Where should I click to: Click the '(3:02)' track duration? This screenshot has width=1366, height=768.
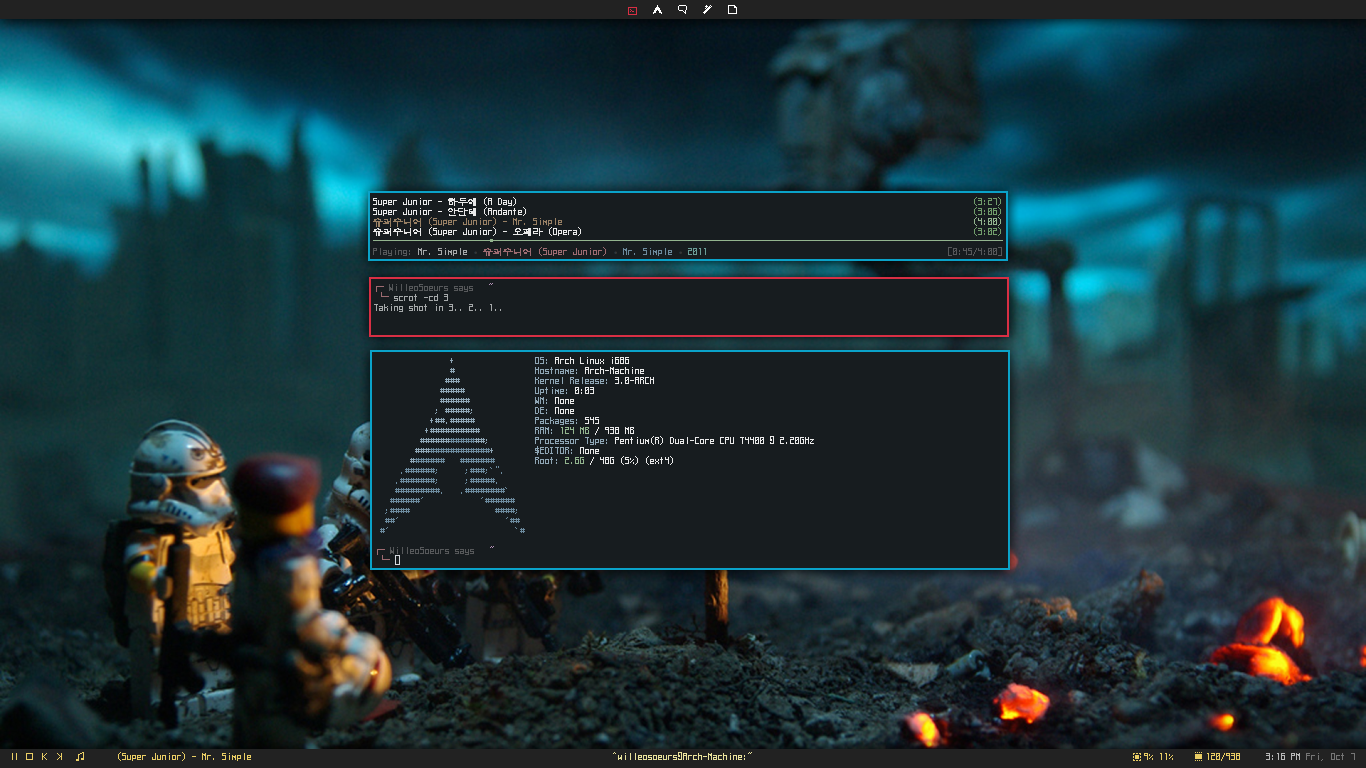point(988,232)
